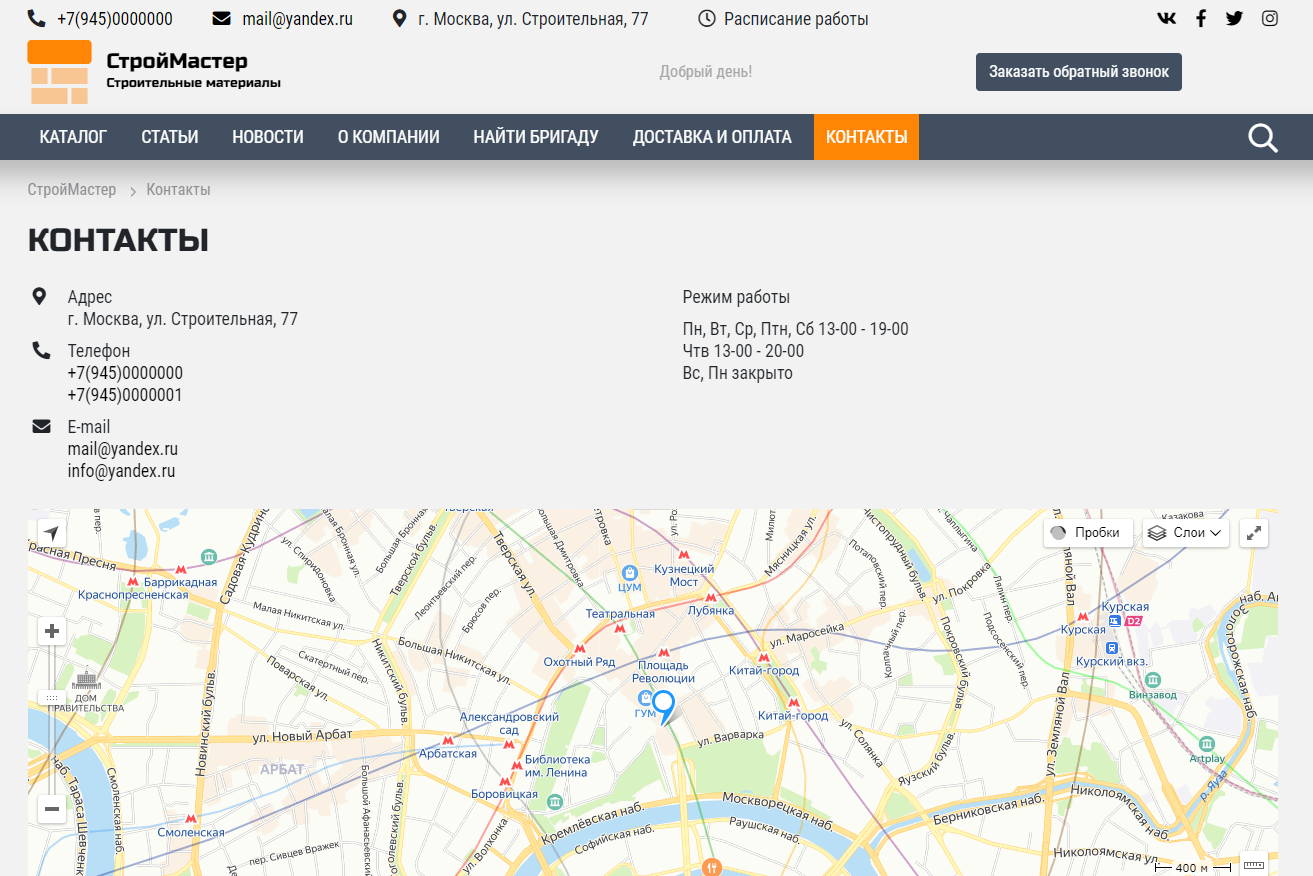Click the map geolocation arrow icon
Viewport: 1313px width, 876px height.
[x=52, y=533]
